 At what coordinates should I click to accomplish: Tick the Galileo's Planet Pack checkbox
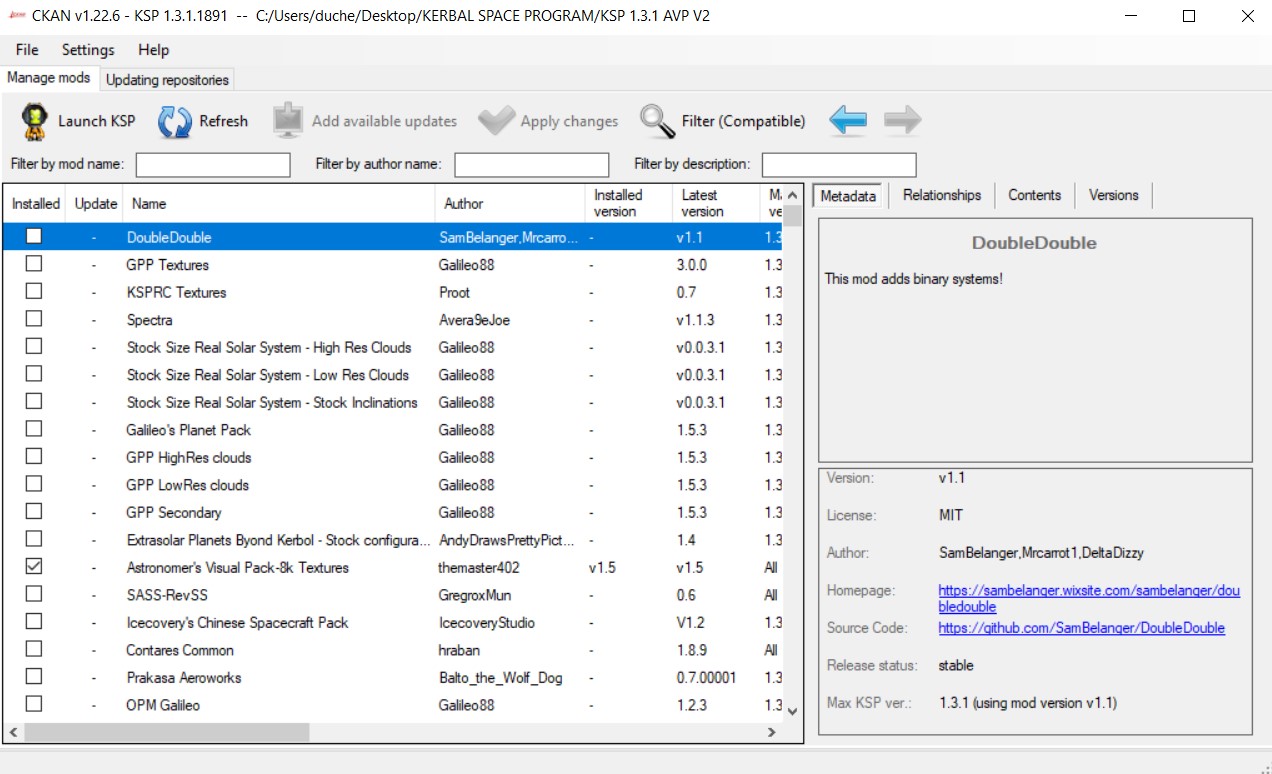(34, 430)
